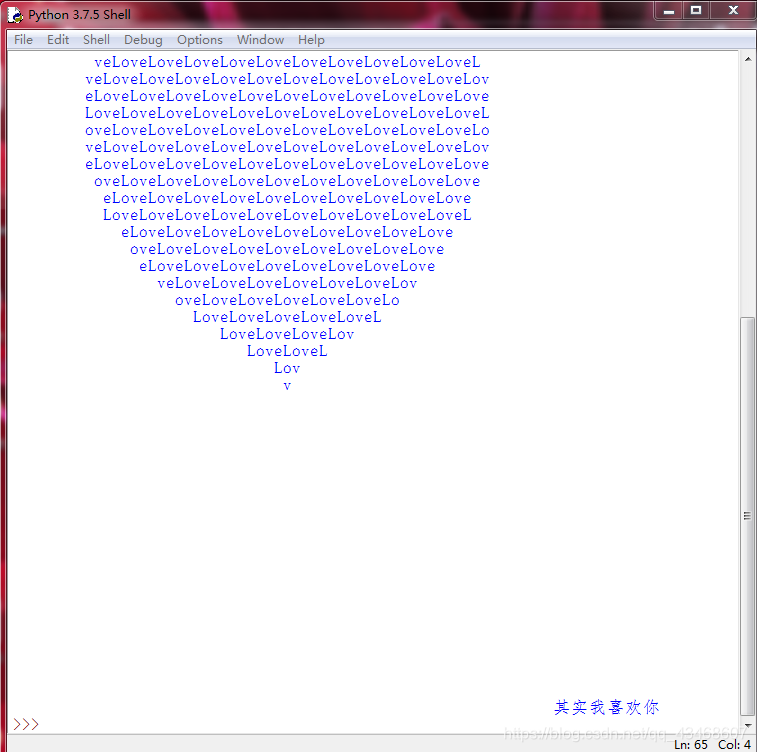
Task: Click the 'Col: 4' status indicator
Action: pyautogui.click(x=734, y=744)
